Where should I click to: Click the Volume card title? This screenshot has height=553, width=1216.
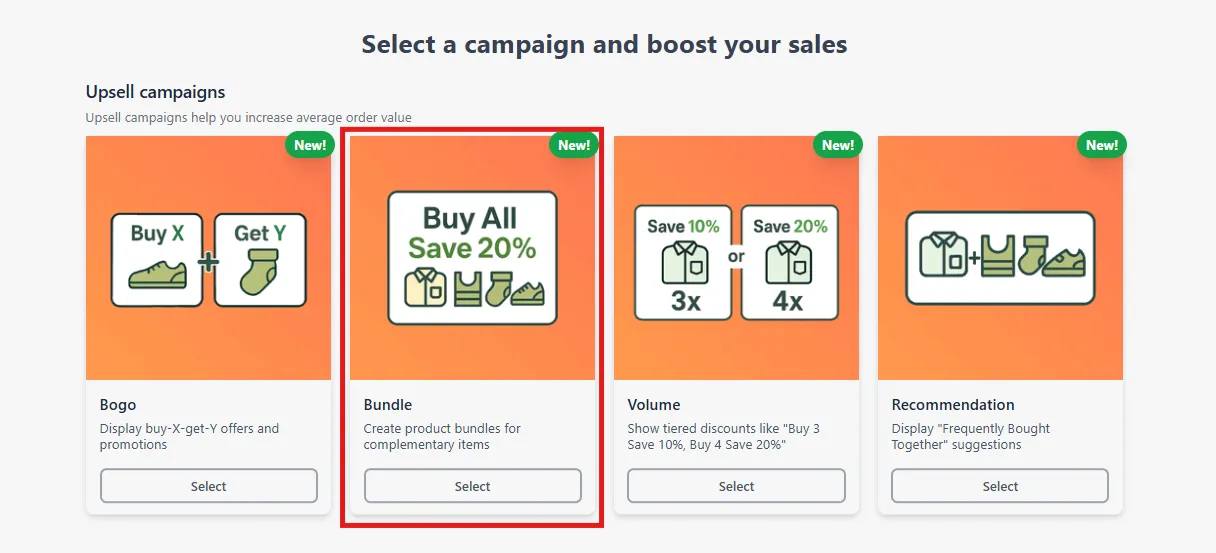tap(654, 405)
